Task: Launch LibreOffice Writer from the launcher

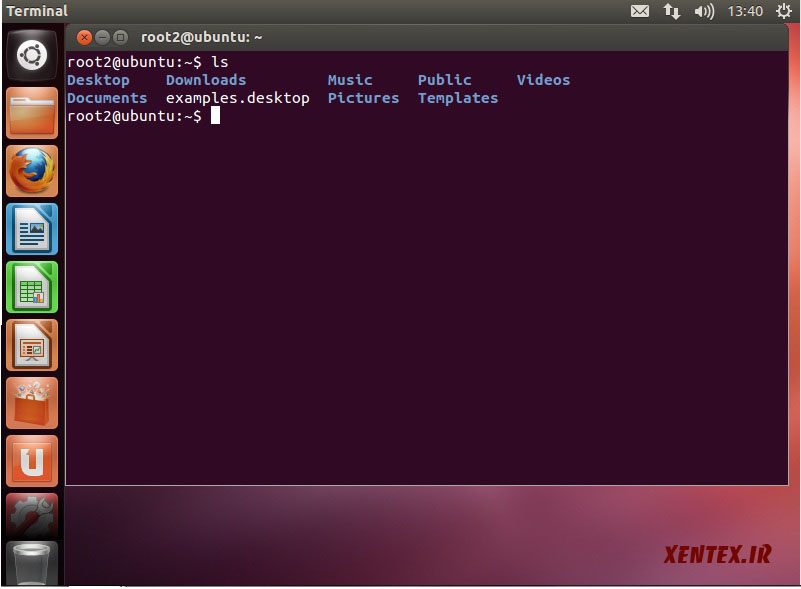Action: pyautogui.click(x=33, y=229)
